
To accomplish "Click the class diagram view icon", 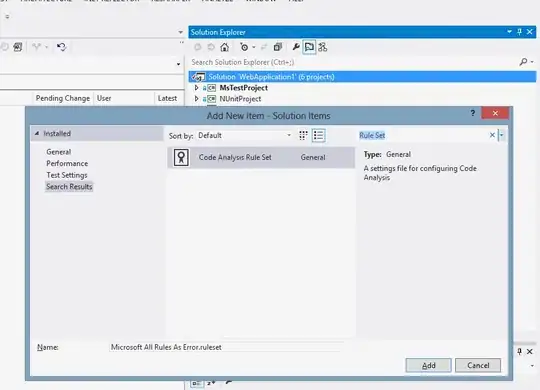I will pos(323,47).
